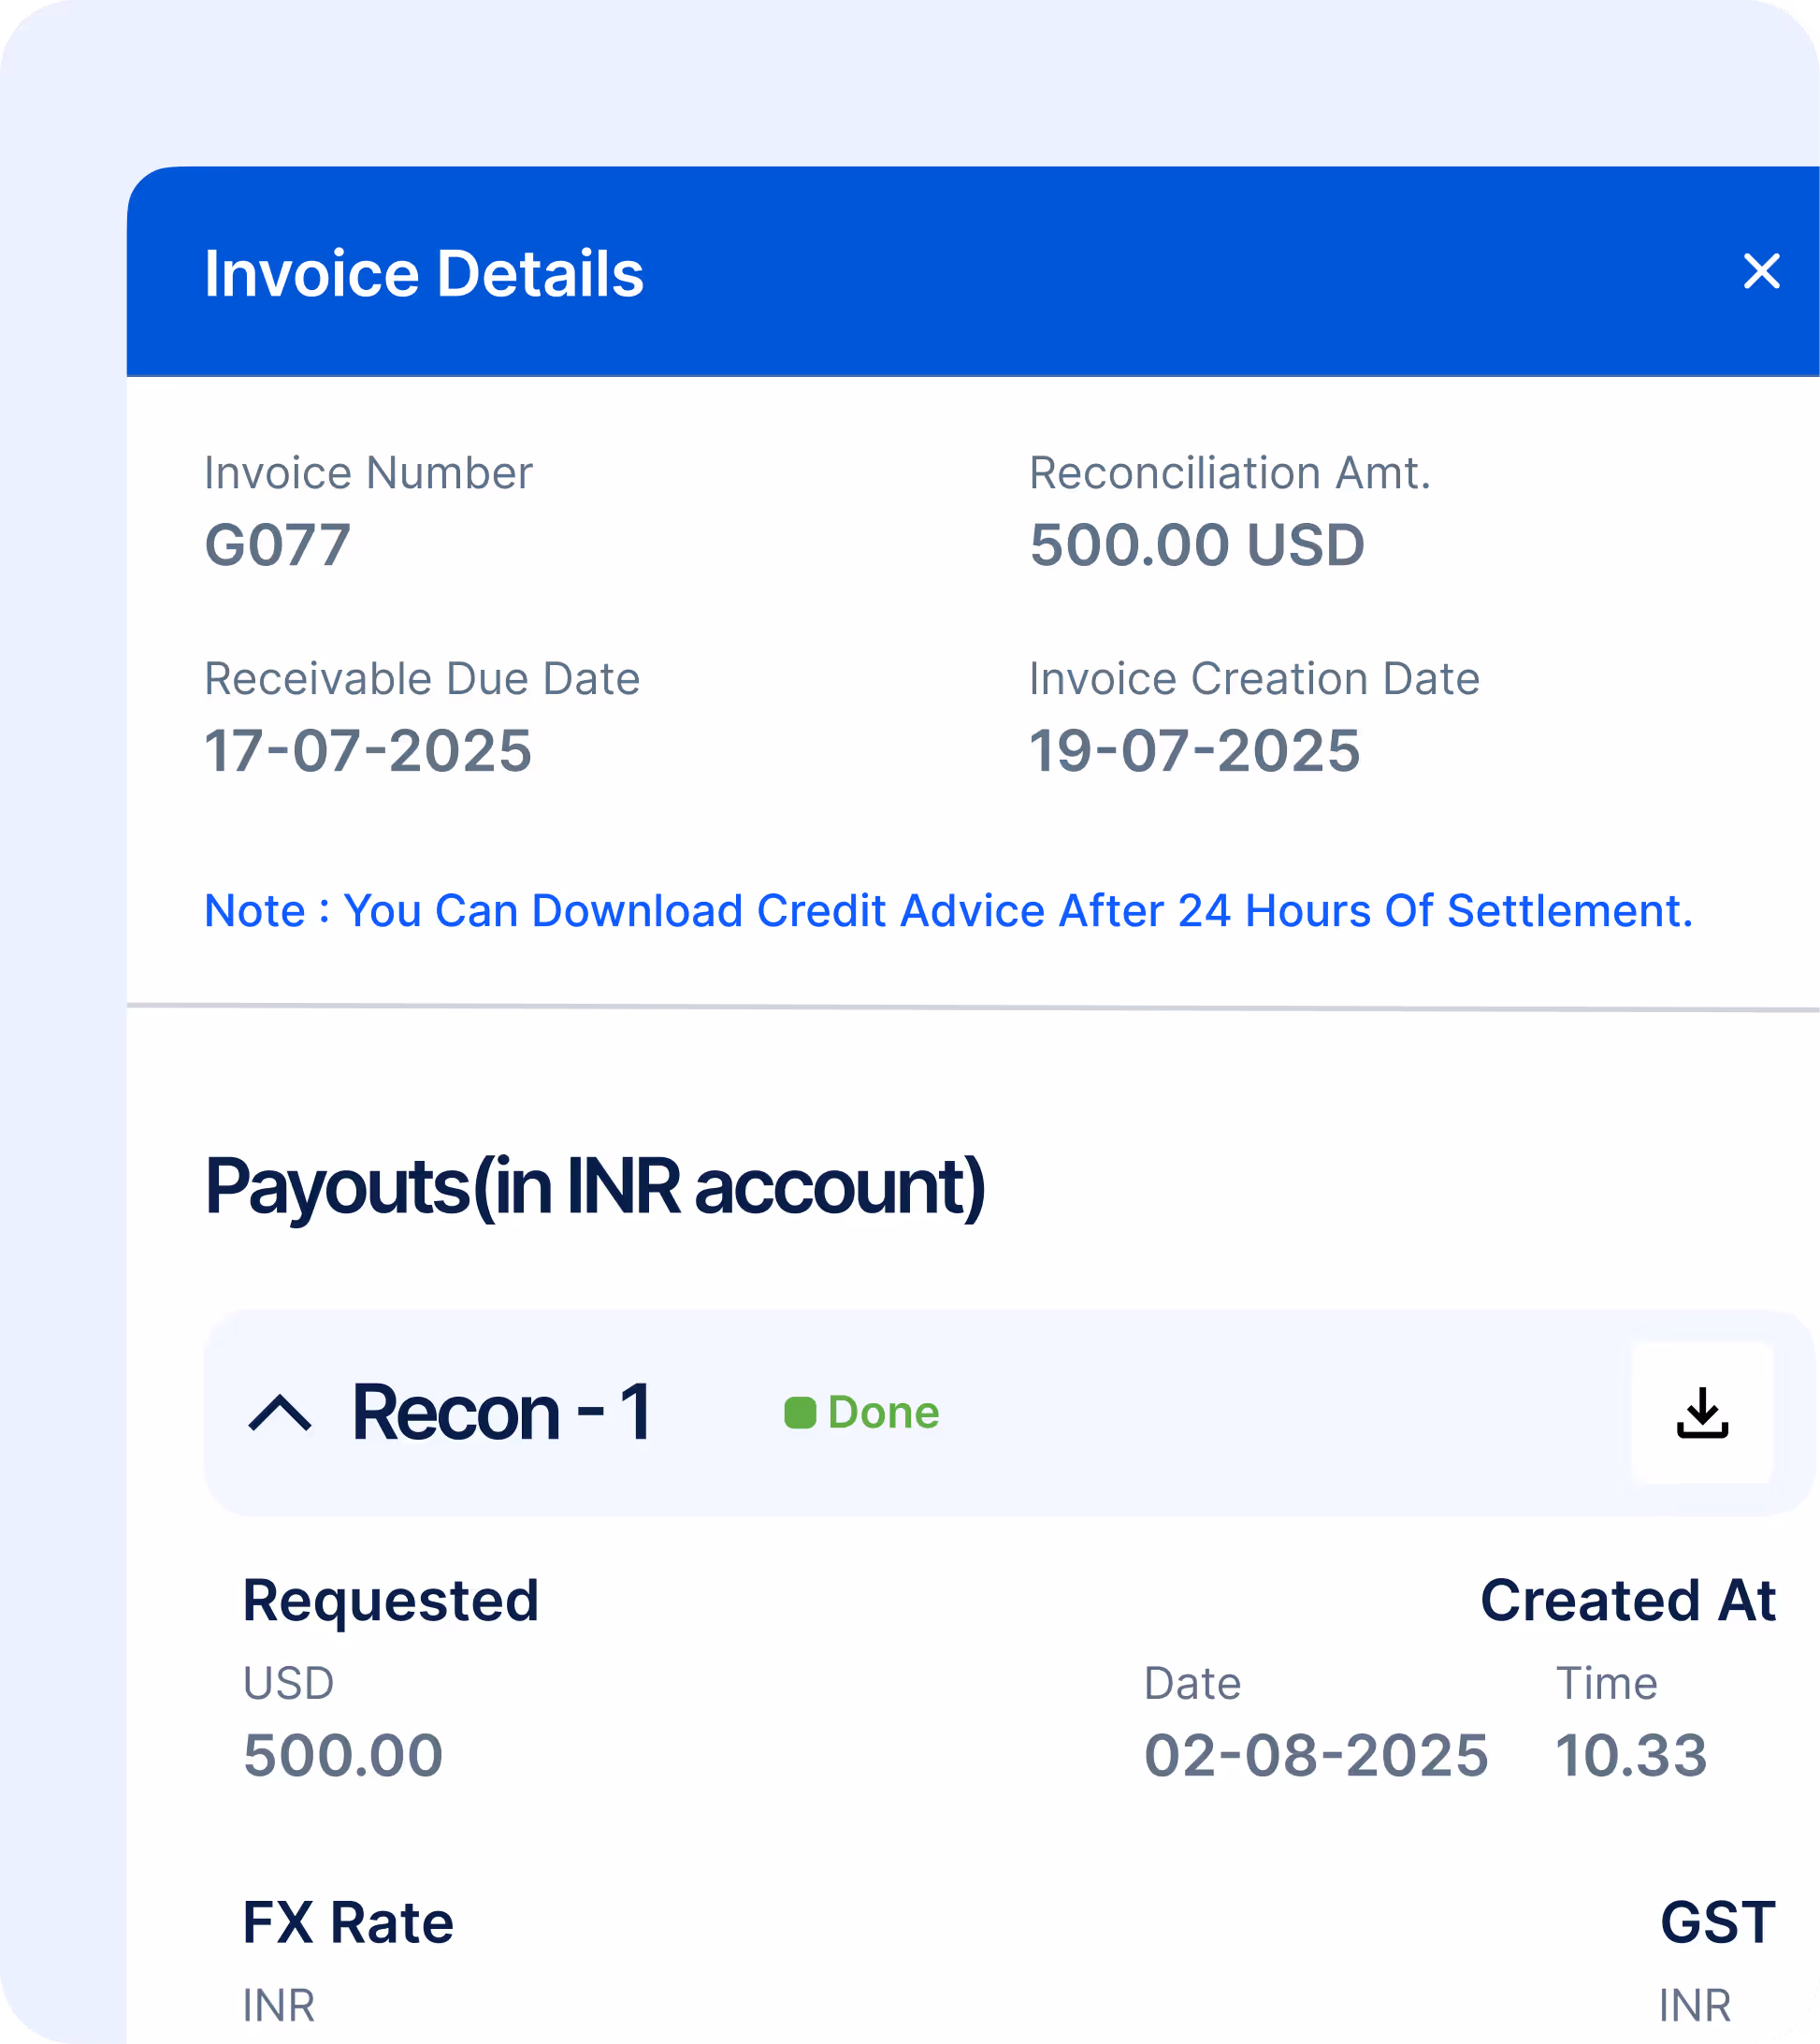Select invoice number G077
Screen dimensions: 1820x2044
(277, 545)
